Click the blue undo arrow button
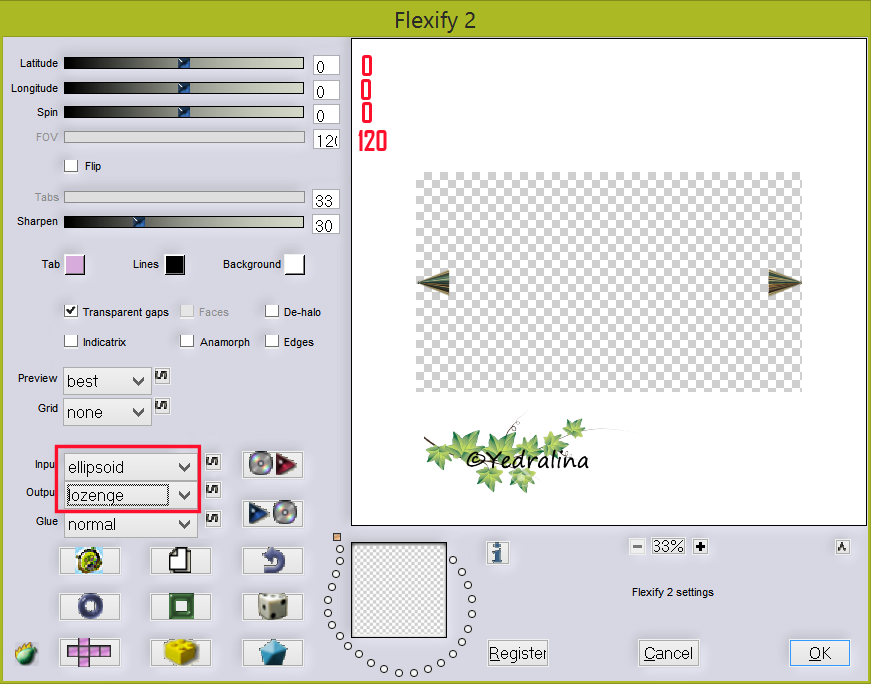Screen dimensions: 871x684 273,560
